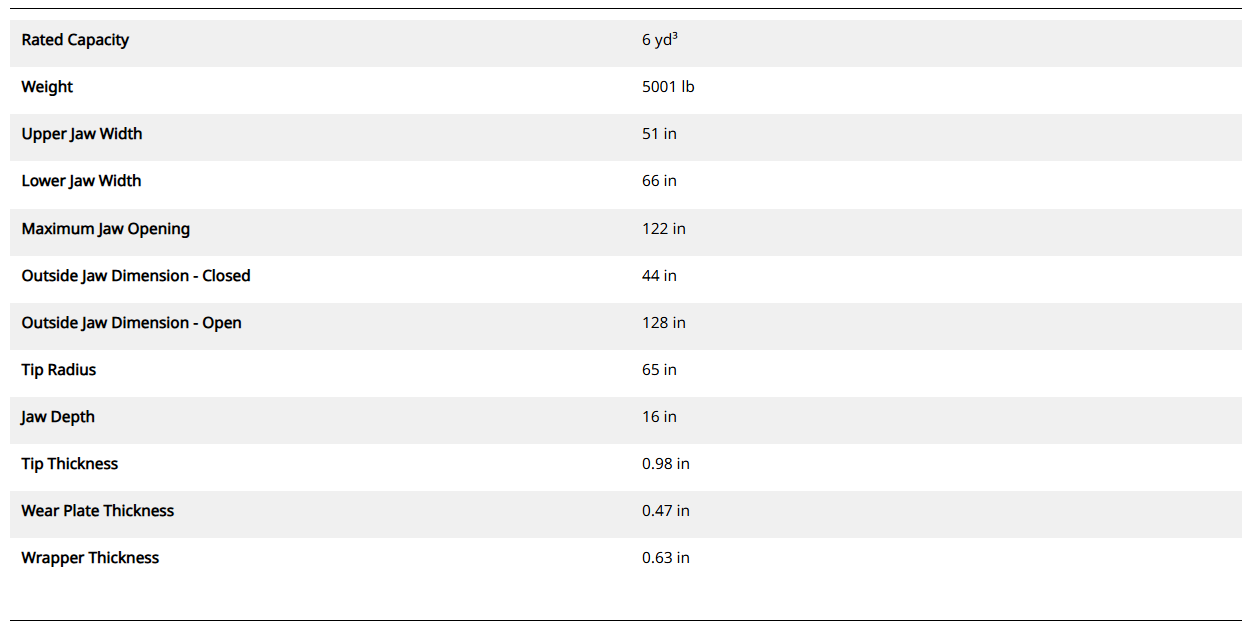The image size is (1258, 632).
Task: Click the Wrapper Thickness label
Action: pos(90,558)
